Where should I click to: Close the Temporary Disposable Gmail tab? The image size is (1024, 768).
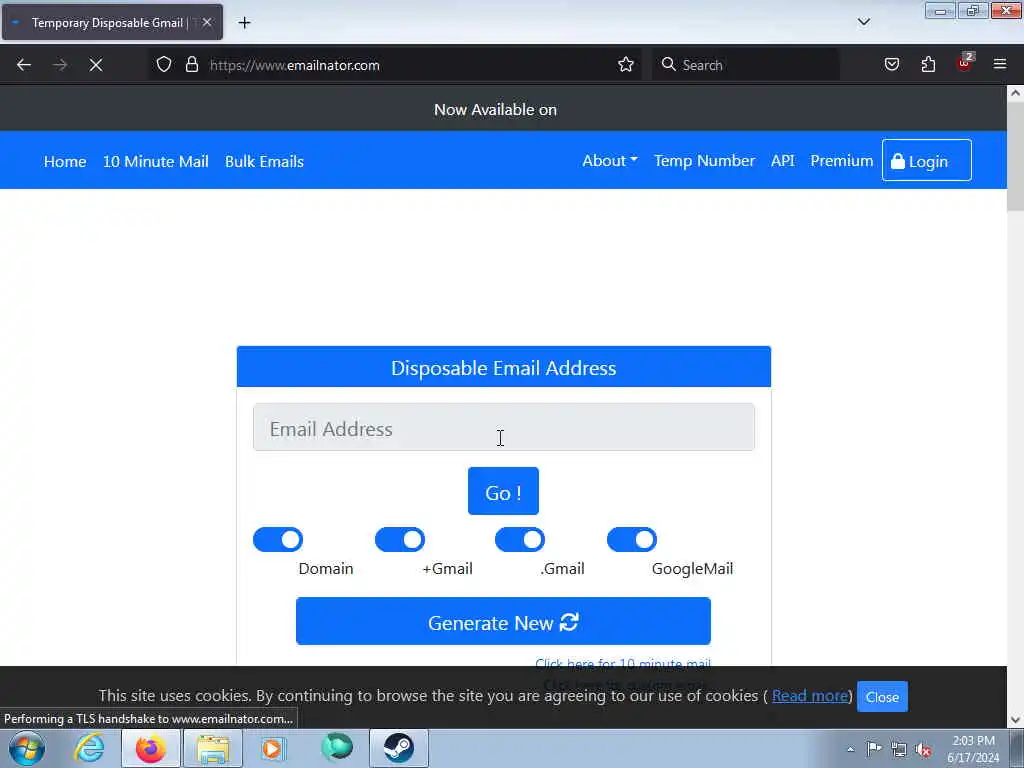(207, 22)
